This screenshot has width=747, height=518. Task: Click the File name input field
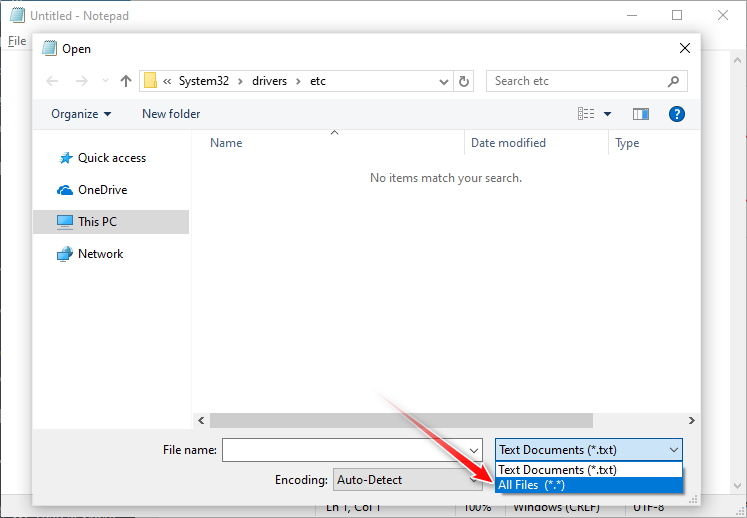point(344,450)
